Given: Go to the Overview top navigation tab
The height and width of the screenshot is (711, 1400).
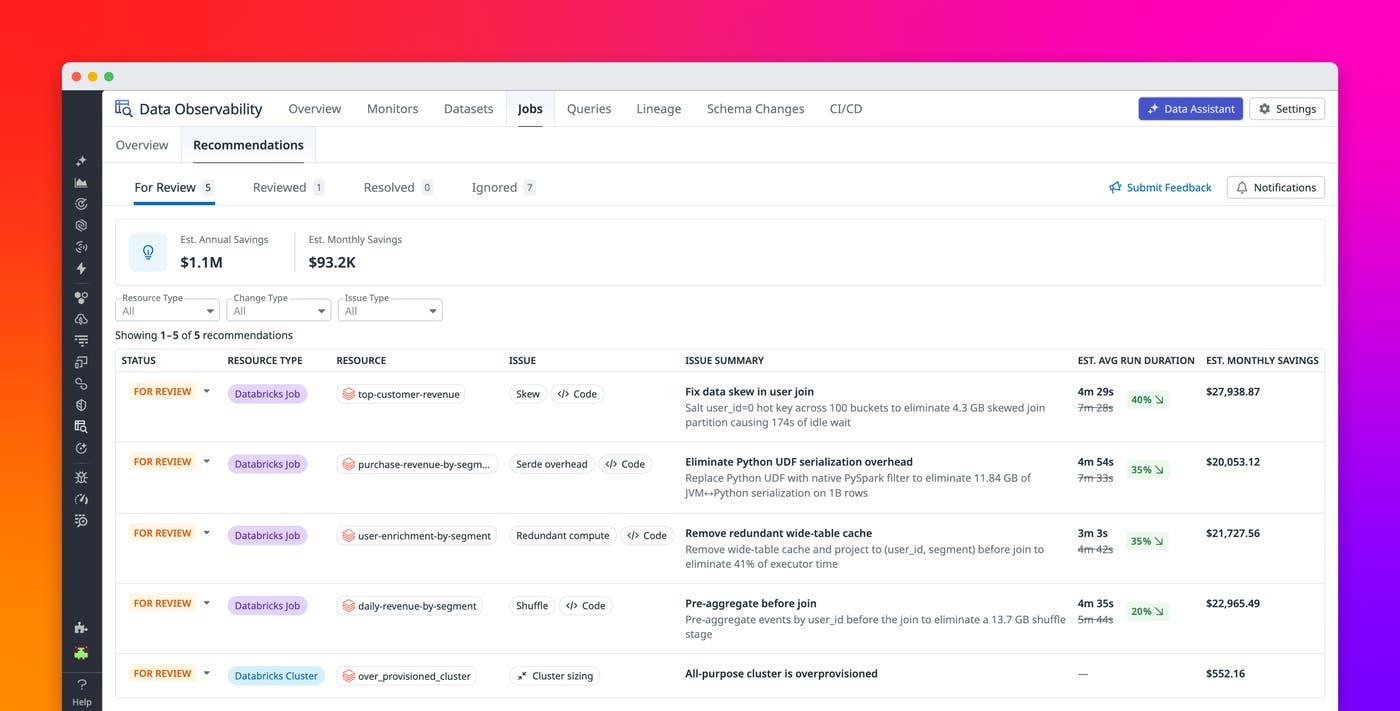Looking at the screenshot, I should [x=315, y=109].
